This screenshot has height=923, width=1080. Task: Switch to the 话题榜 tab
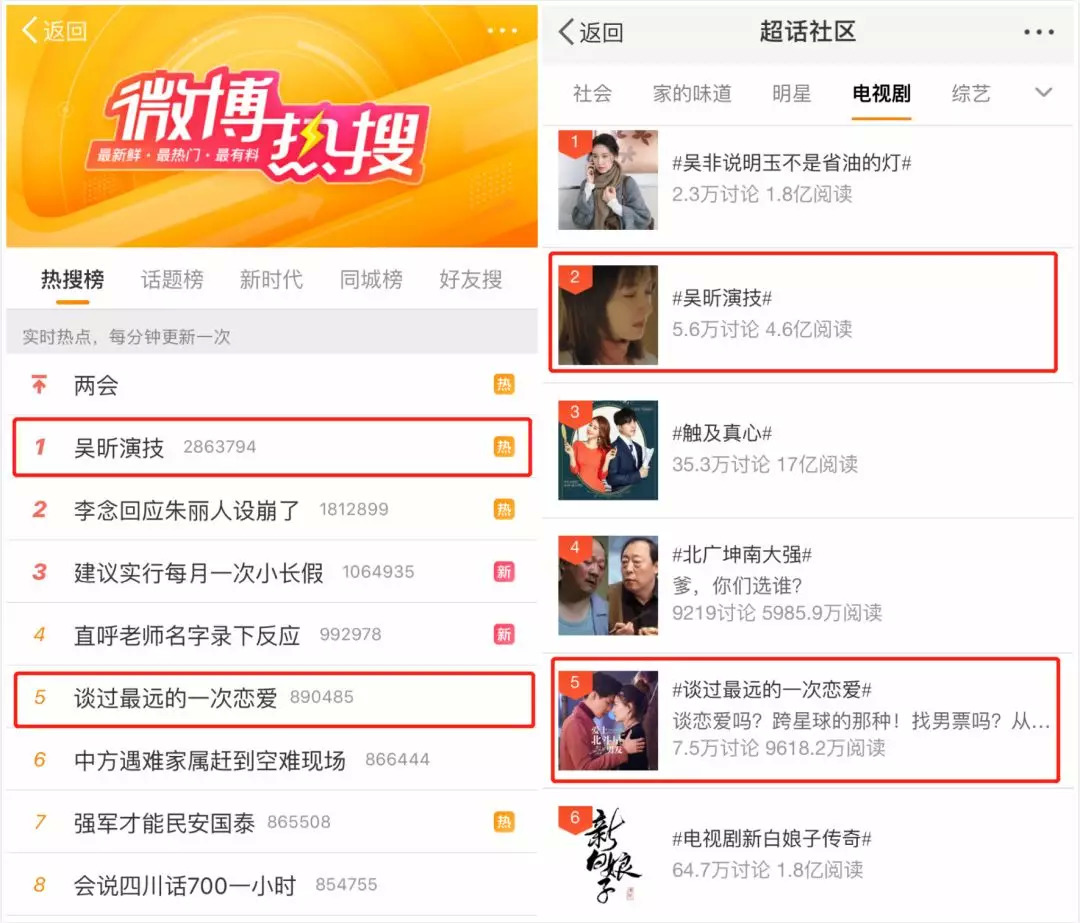pos(172,280)
